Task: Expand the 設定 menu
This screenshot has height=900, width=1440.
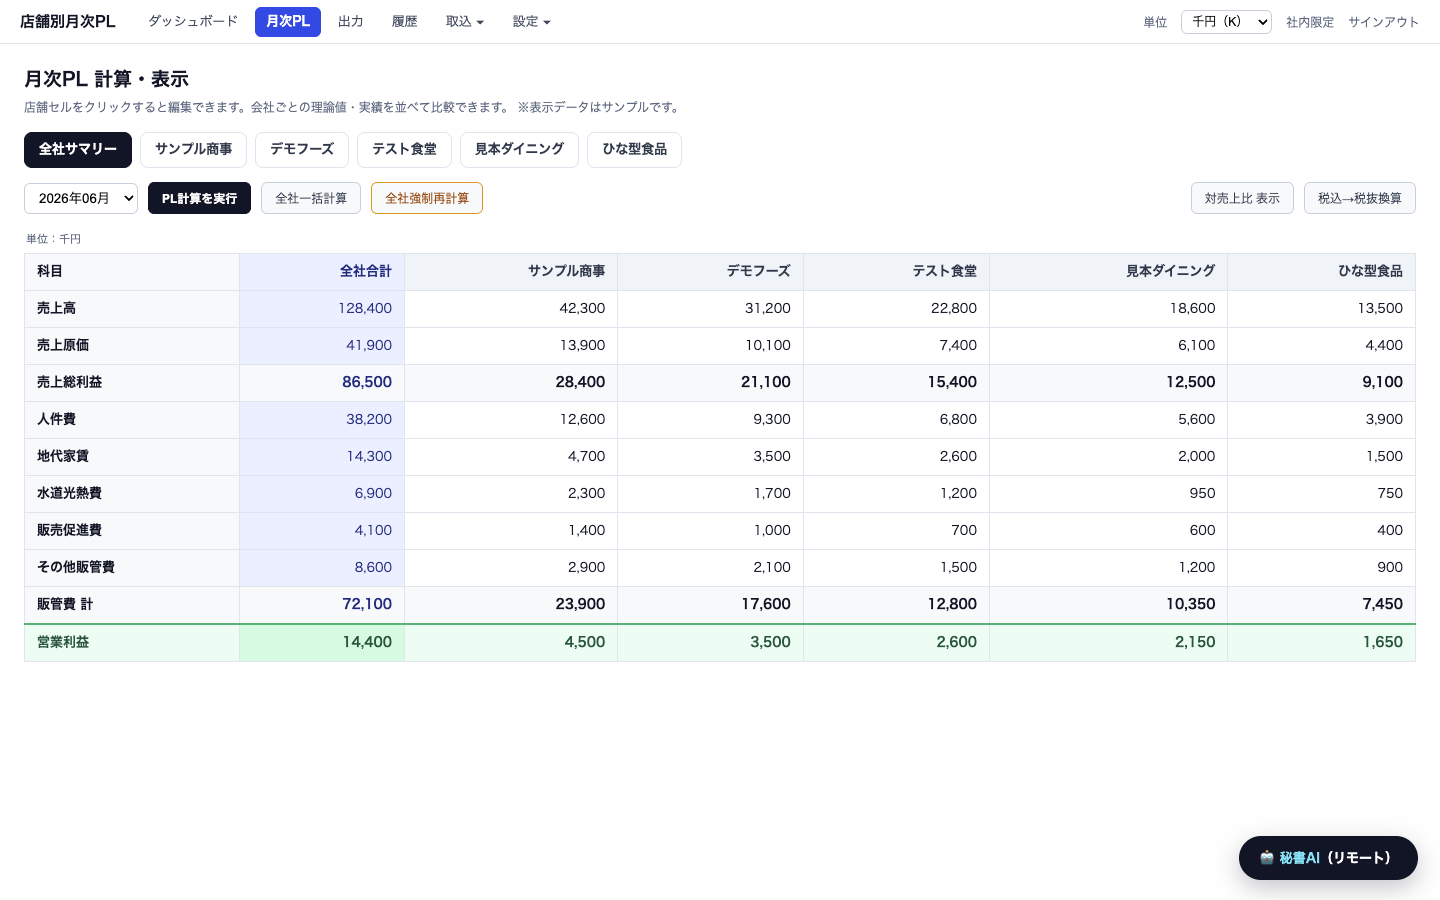Action: (531, 22)
